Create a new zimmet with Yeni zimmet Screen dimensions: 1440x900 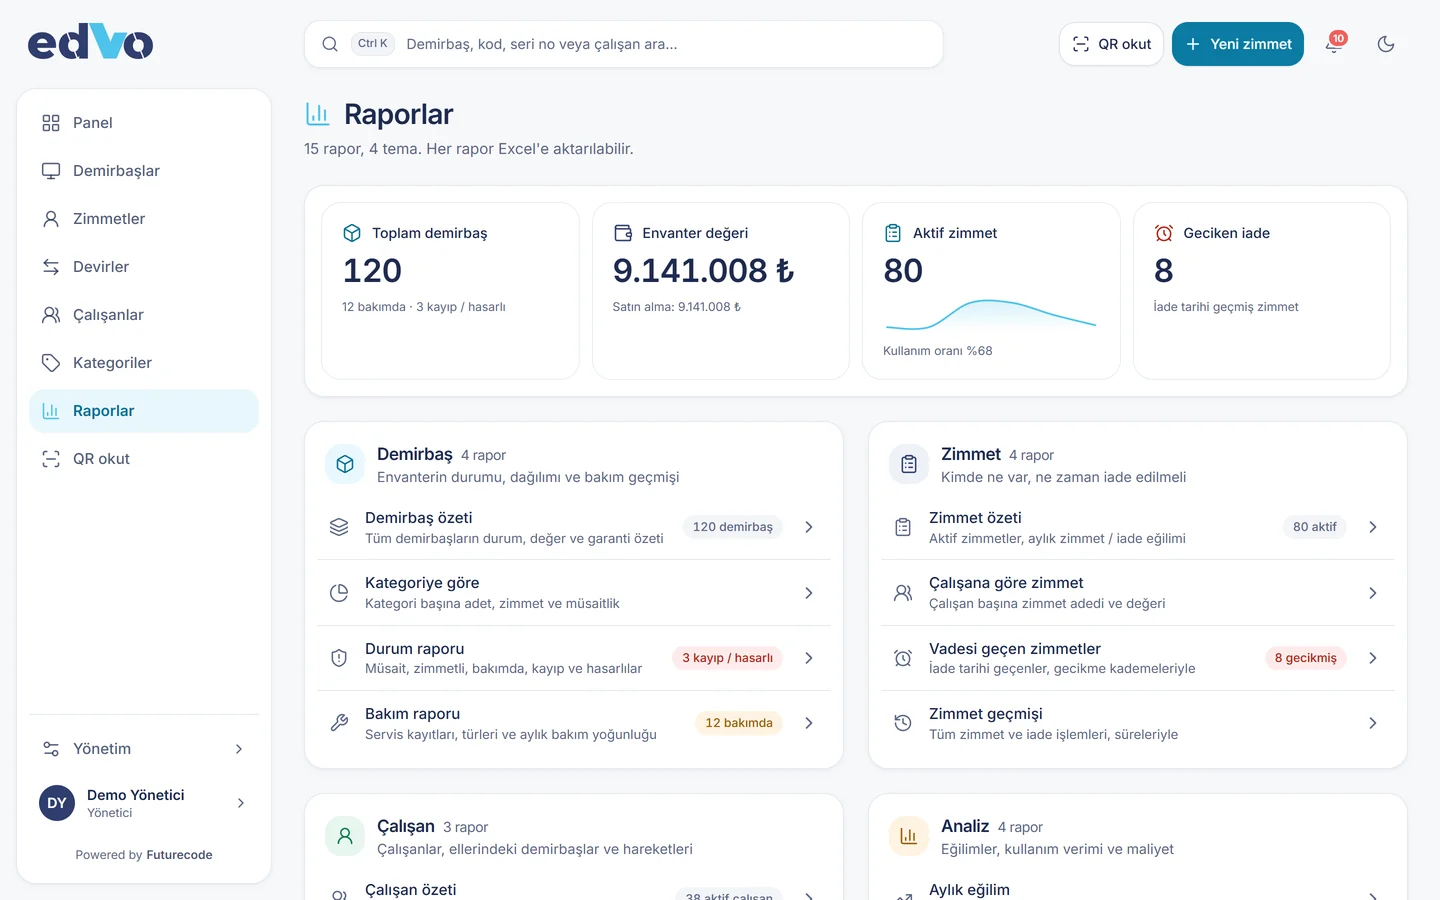(x=1238, y=44)
